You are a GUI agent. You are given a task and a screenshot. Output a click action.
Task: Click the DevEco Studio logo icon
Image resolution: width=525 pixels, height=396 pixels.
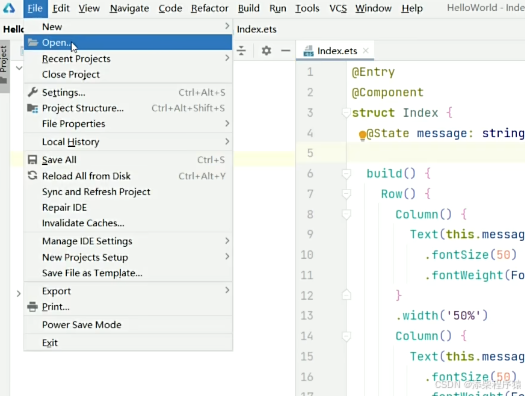tap(9, 8)
